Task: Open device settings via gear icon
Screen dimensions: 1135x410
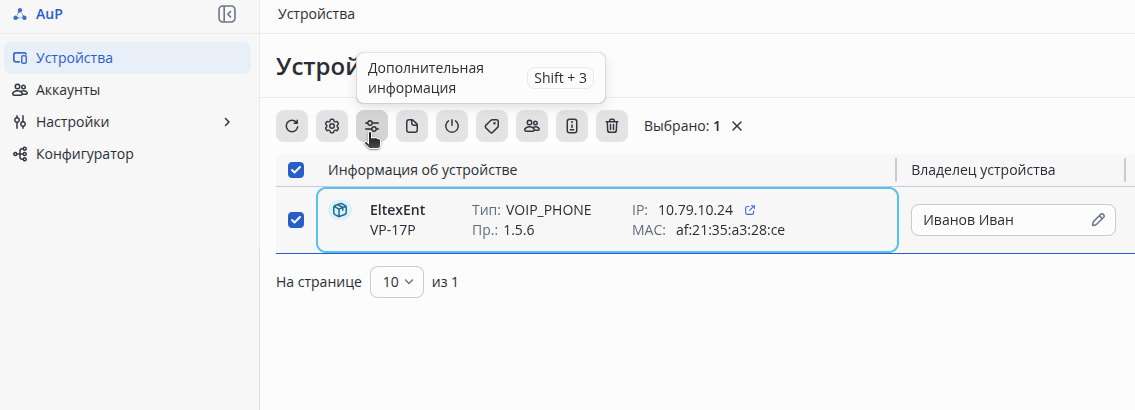Action: [332, 126]
